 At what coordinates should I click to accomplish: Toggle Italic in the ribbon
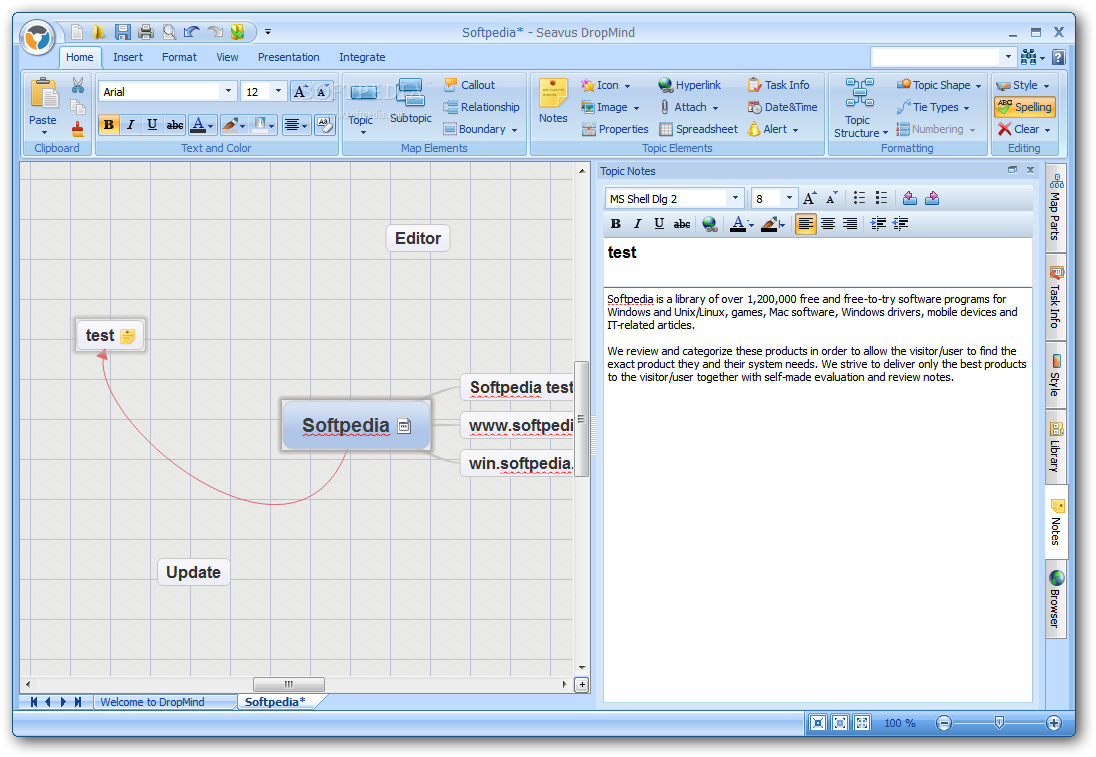(130, 125)
